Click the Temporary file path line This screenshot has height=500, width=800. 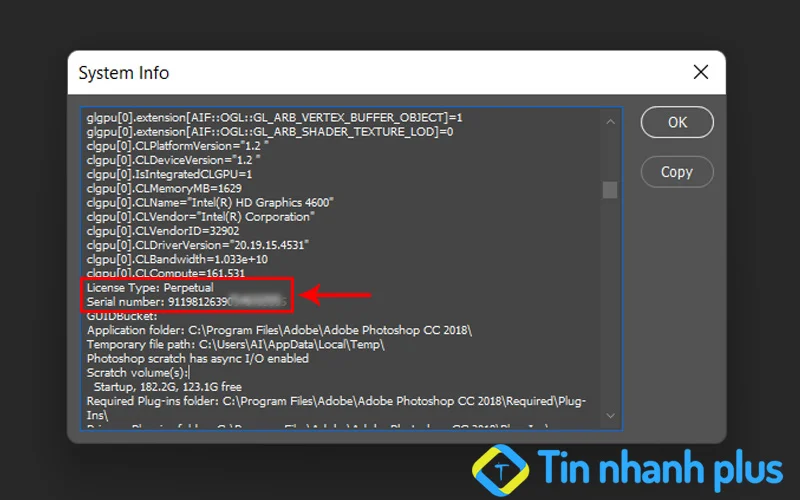[235, 344]
